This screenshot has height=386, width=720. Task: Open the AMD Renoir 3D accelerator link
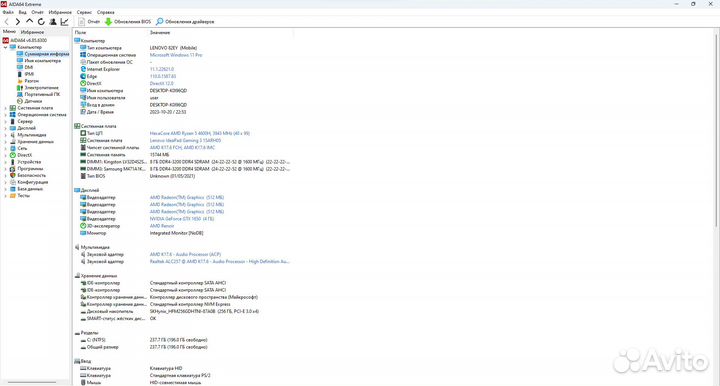[x=162, y=226]
